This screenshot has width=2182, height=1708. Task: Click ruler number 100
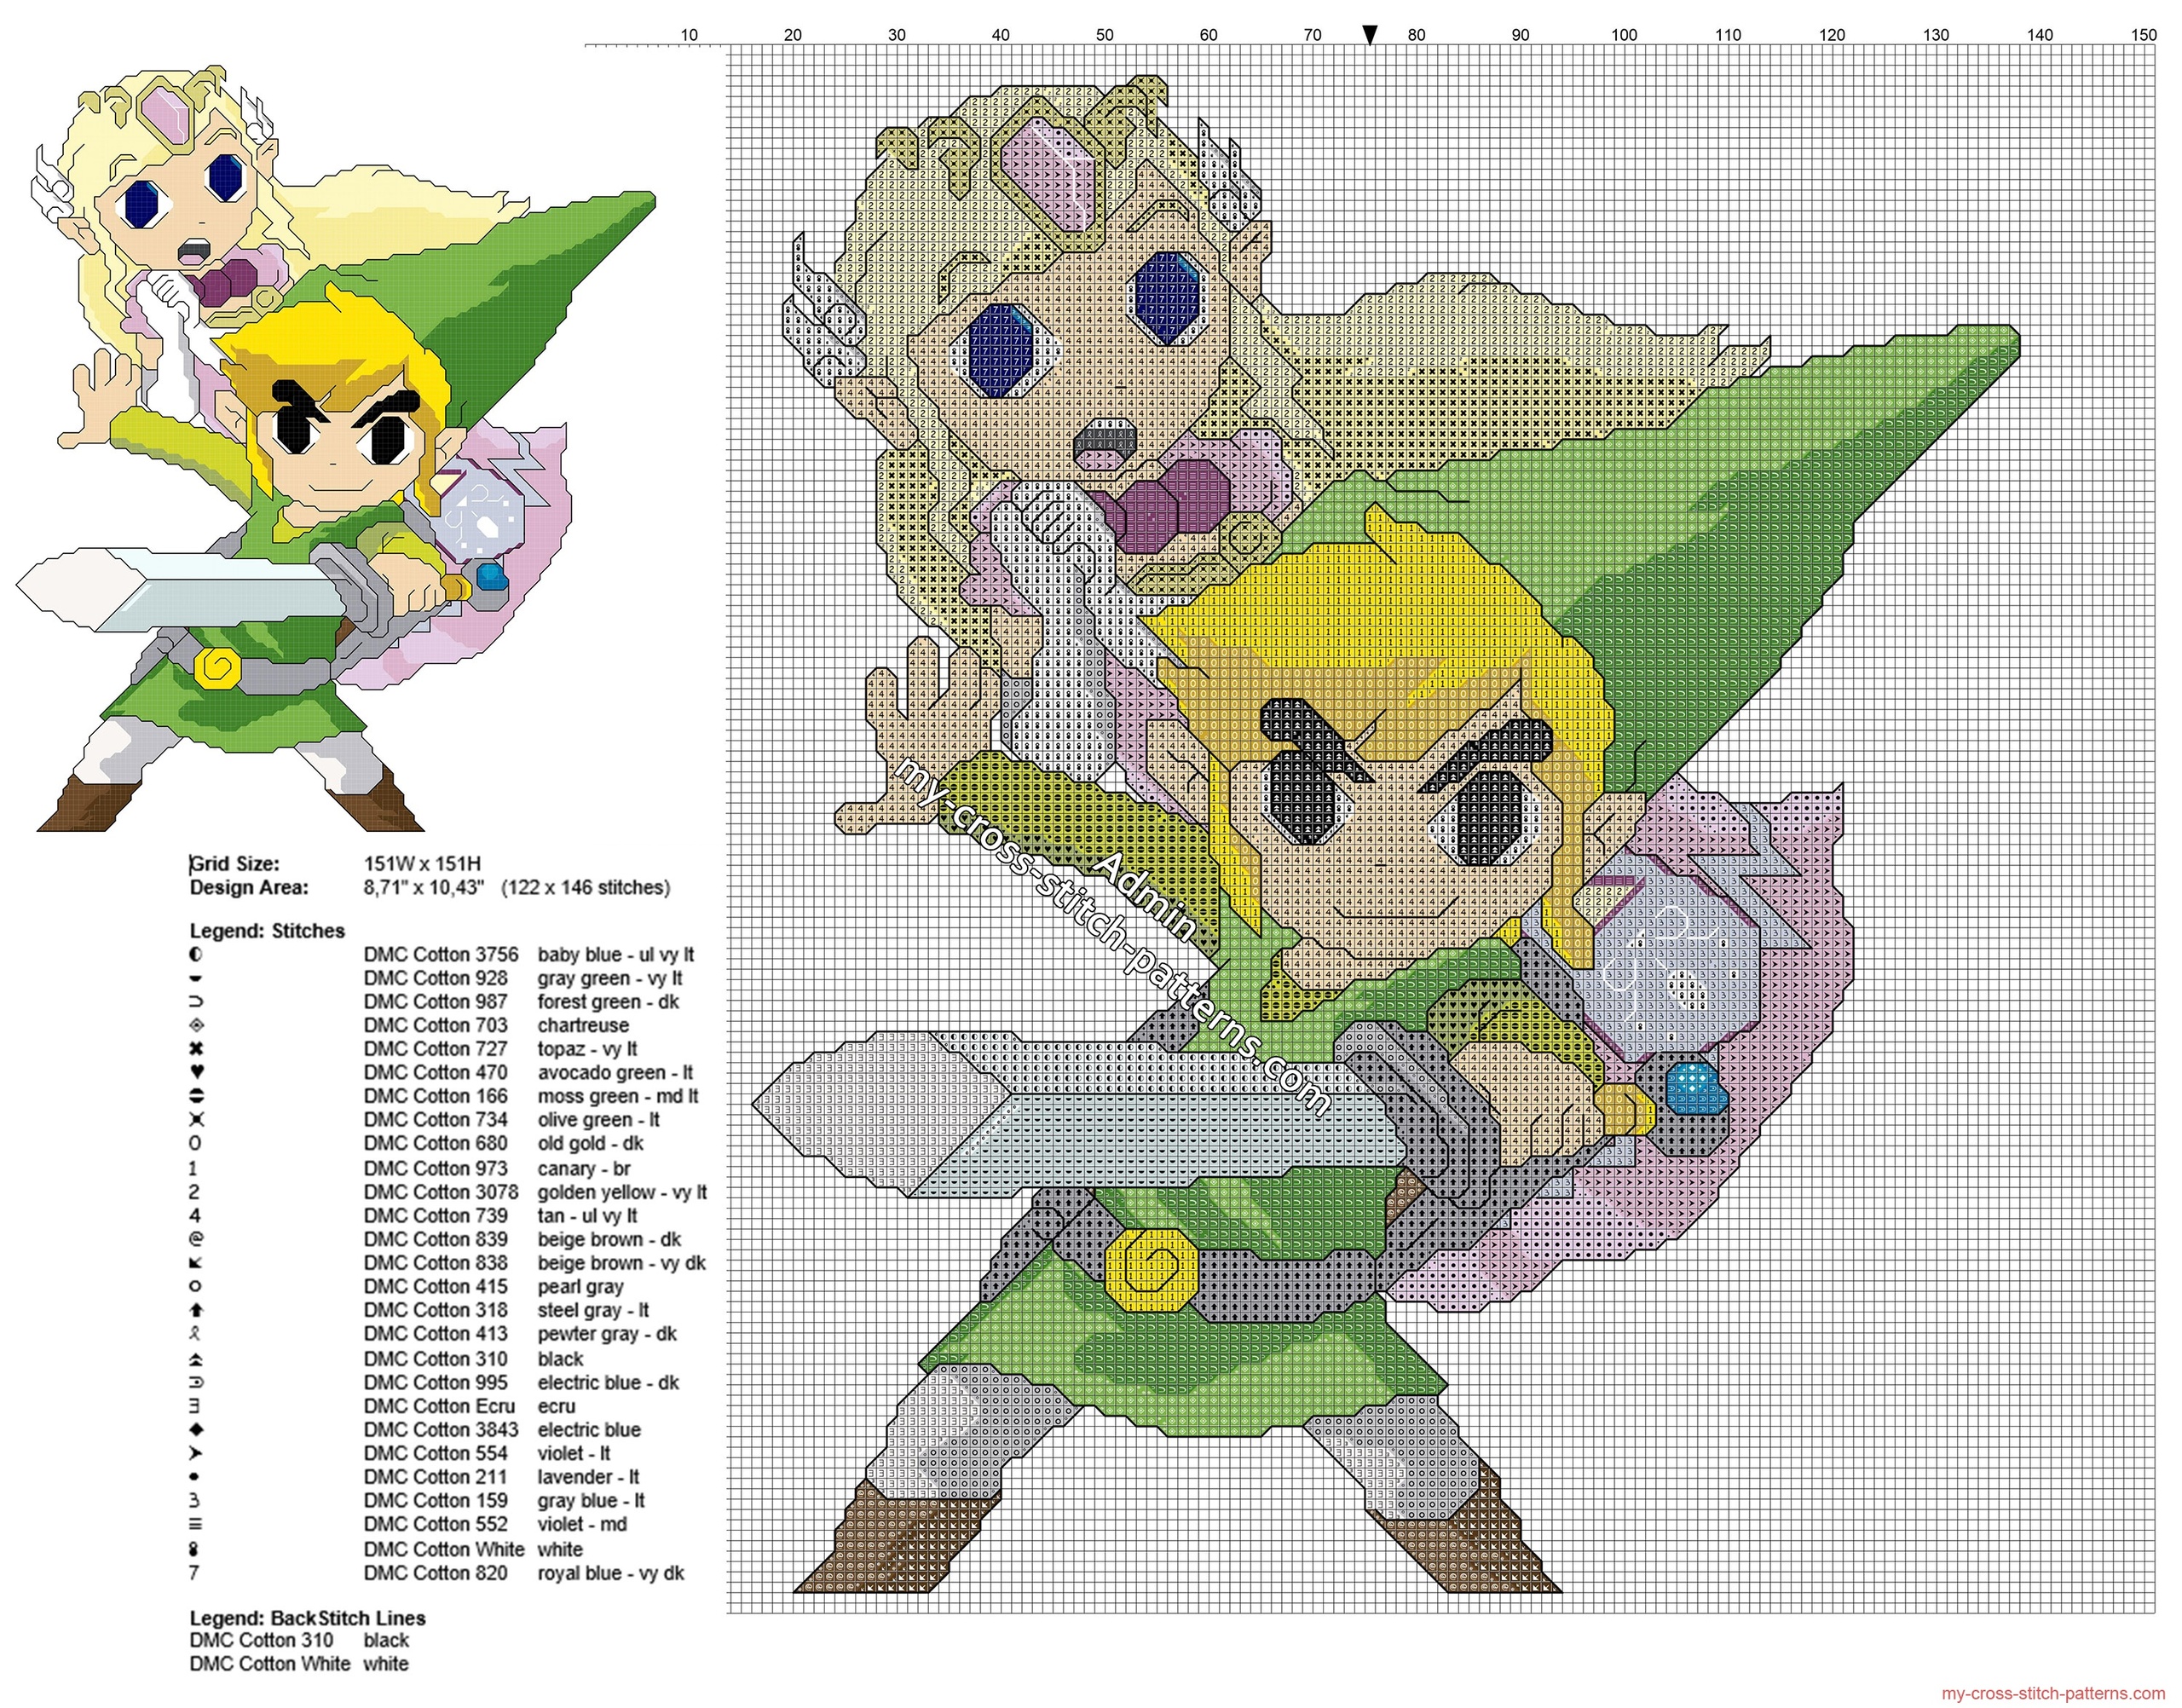1624,35
